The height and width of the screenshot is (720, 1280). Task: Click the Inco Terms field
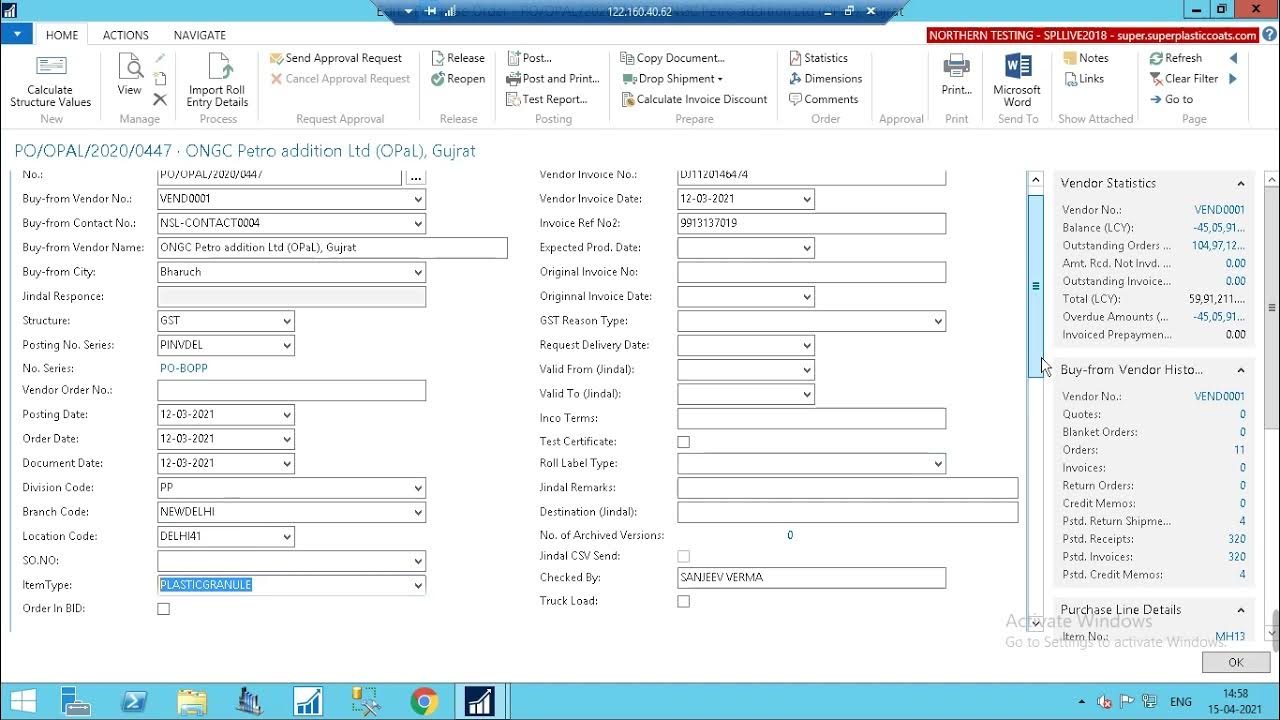tap(811, 418)
